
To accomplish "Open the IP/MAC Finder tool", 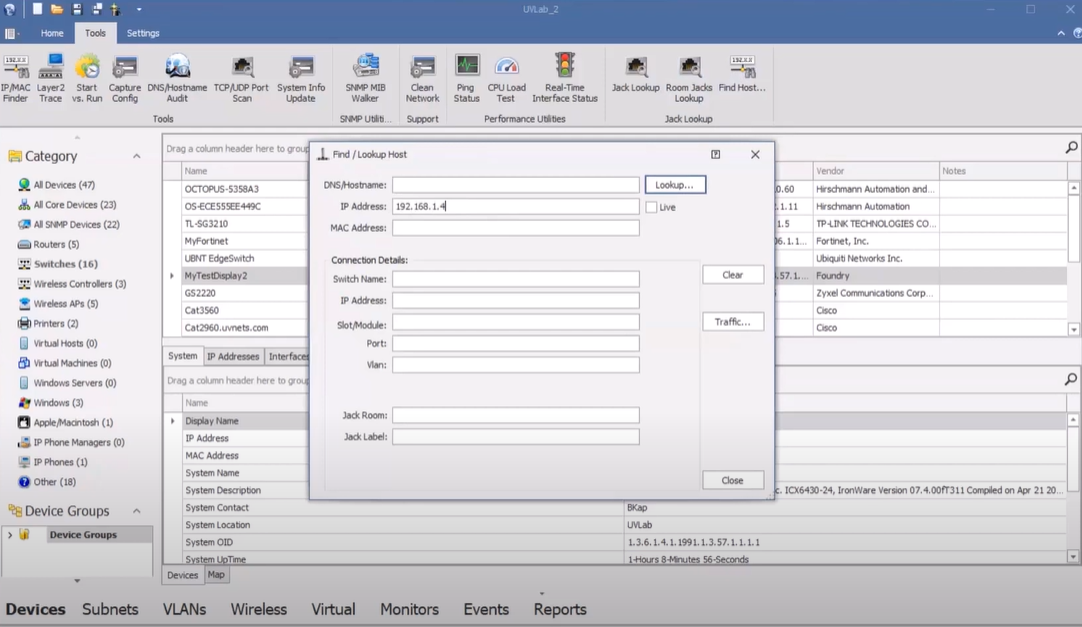I will click(15, 79).
